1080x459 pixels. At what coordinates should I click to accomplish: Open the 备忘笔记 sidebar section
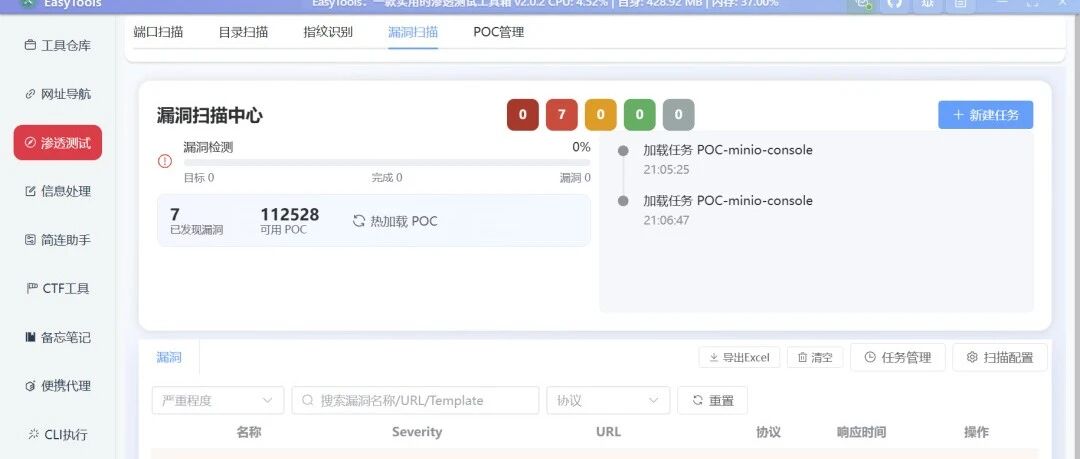(x=58, y=338)
